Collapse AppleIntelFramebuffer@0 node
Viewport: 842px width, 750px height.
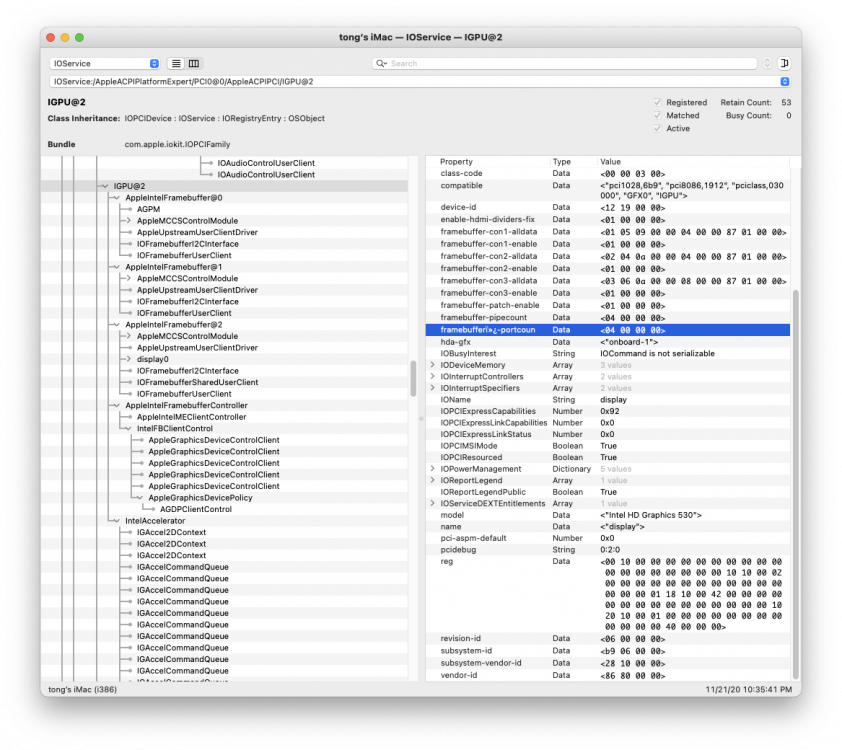(117, 198)
